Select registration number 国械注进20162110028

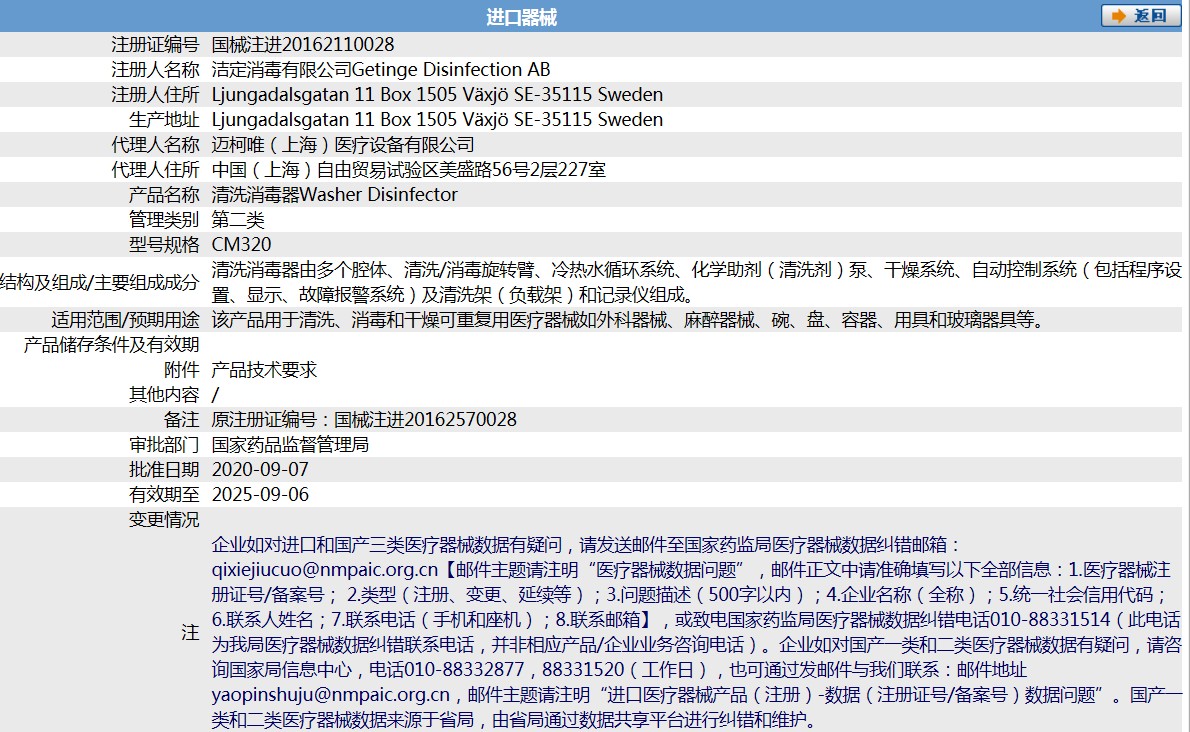(x=303, y=45)
